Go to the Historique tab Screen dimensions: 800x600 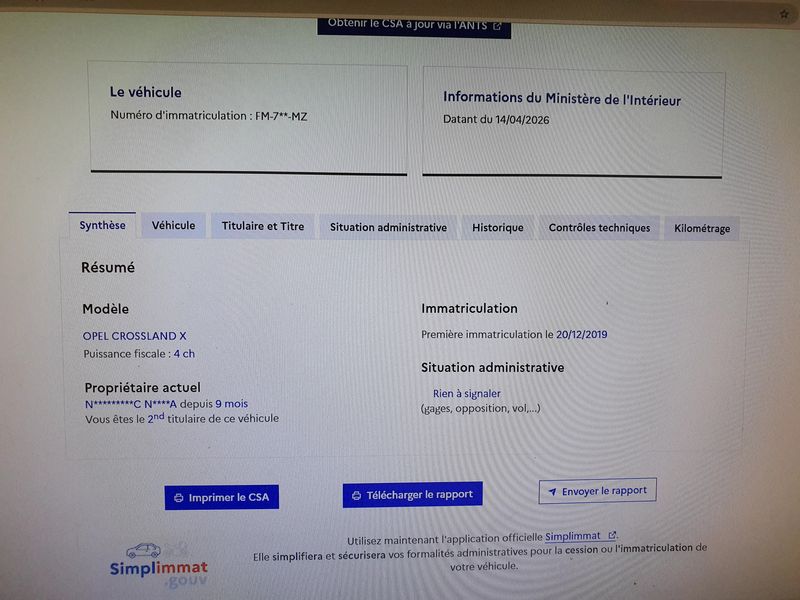497,228
